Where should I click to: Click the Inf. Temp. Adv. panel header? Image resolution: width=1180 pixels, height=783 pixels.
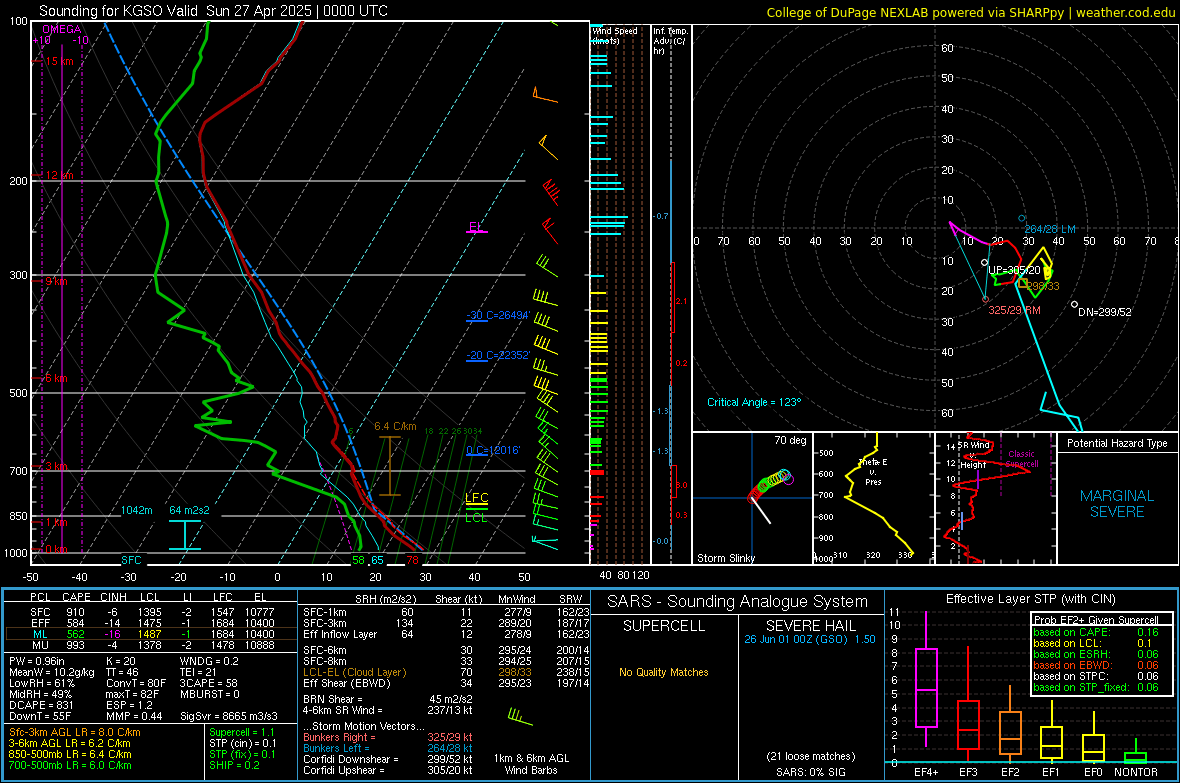[x=670, y=41]
